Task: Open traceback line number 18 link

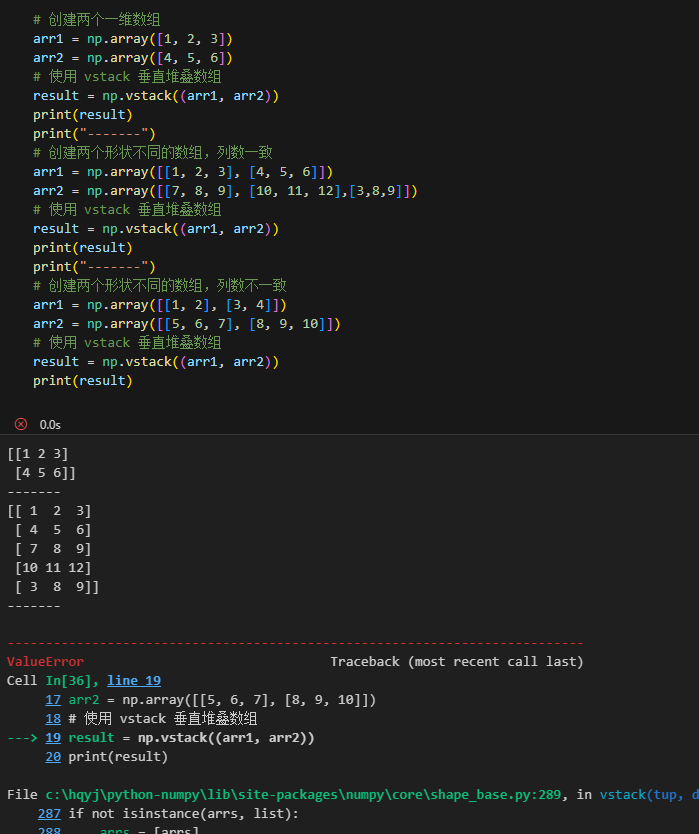Action: pos(53,719)
